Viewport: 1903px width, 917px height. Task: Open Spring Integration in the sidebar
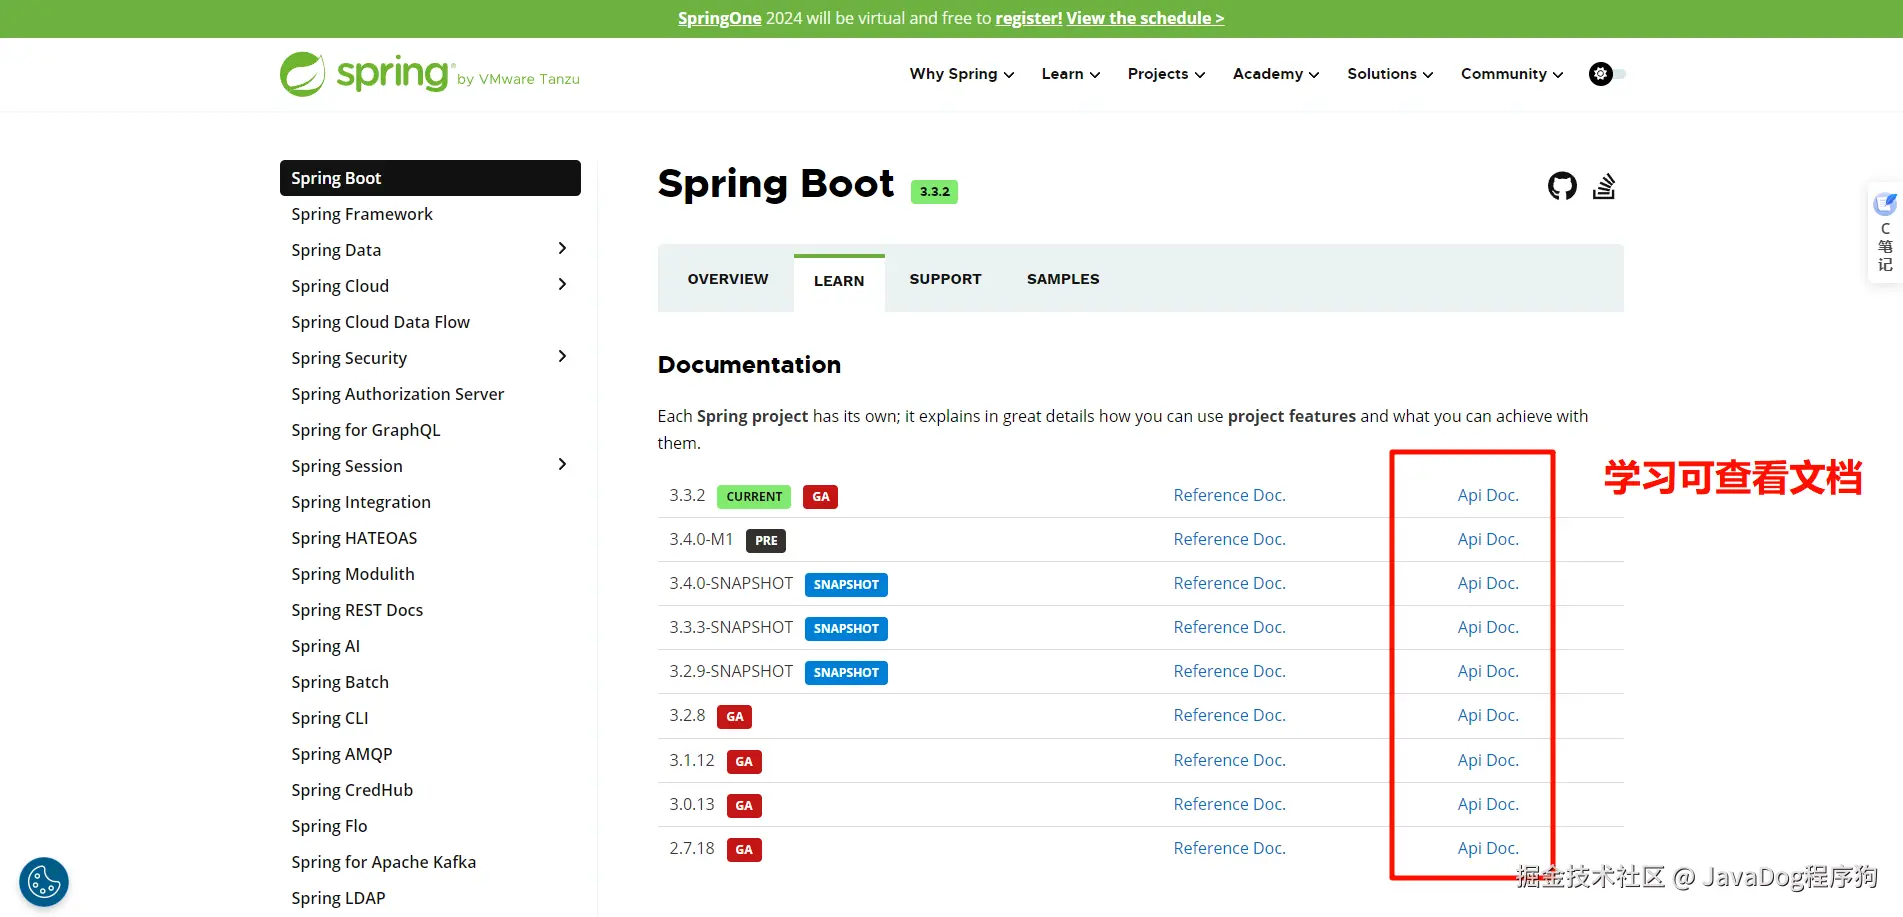click(x=361, y=502)
